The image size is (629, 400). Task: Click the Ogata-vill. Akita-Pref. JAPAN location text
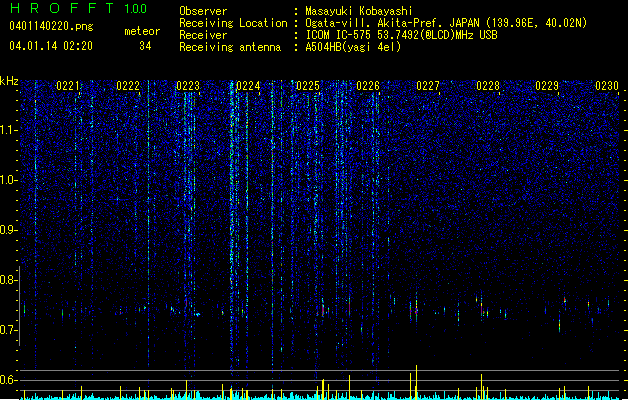(446, 23)
